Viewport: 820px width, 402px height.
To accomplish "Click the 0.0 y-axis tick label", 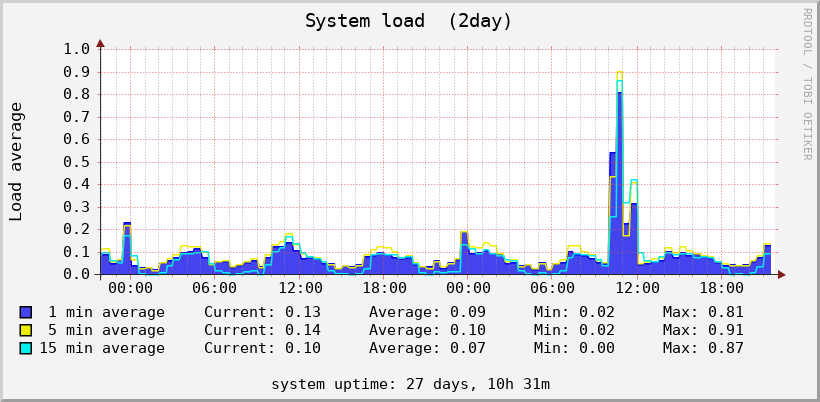I will [x=77, y=274].
